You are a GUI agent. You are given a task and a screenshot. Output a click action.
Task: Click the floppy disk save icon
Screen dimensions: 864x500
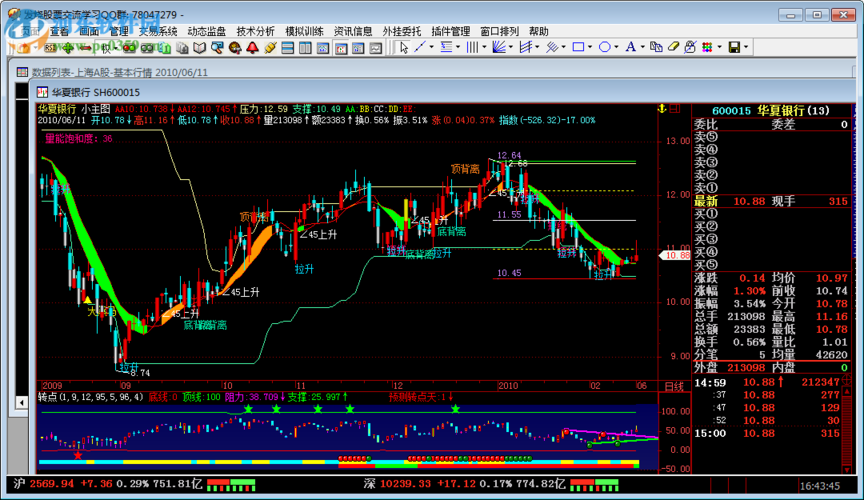tap(733, 47)
